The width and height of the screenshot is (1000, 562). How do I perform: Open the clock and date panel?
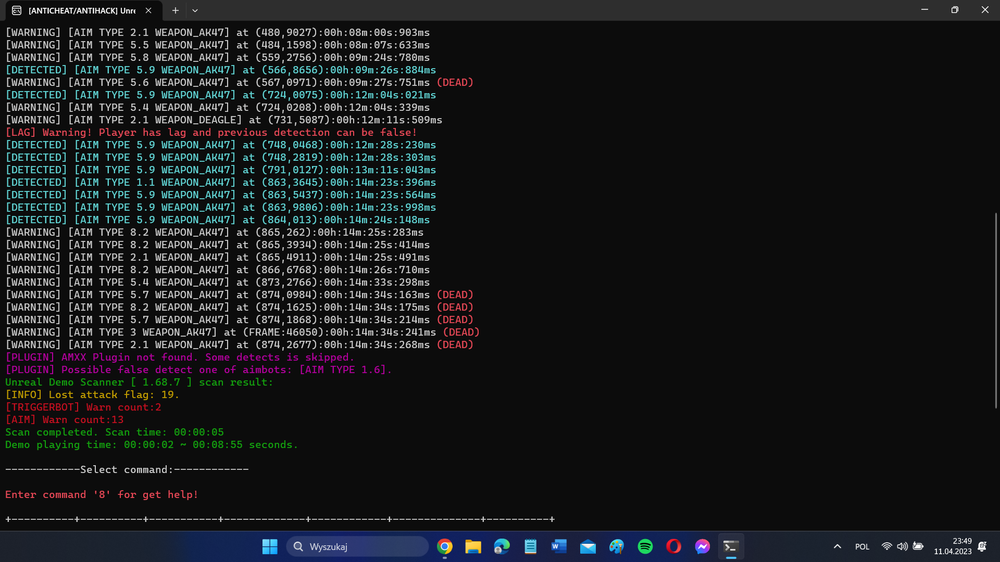pos(952,547)
